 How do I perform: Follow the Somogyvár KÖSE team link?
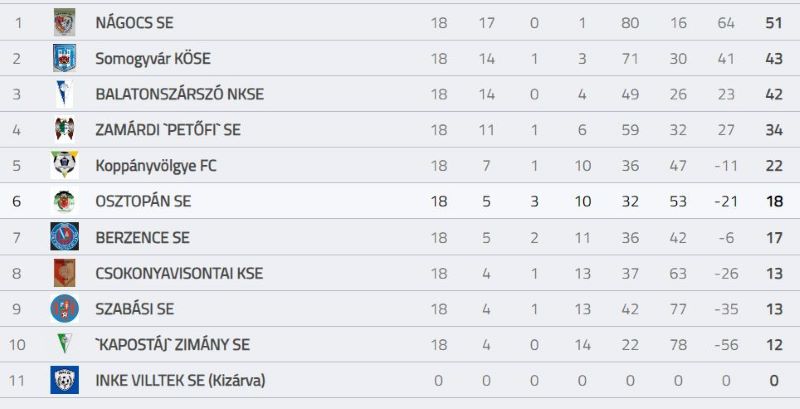(153, 59)
